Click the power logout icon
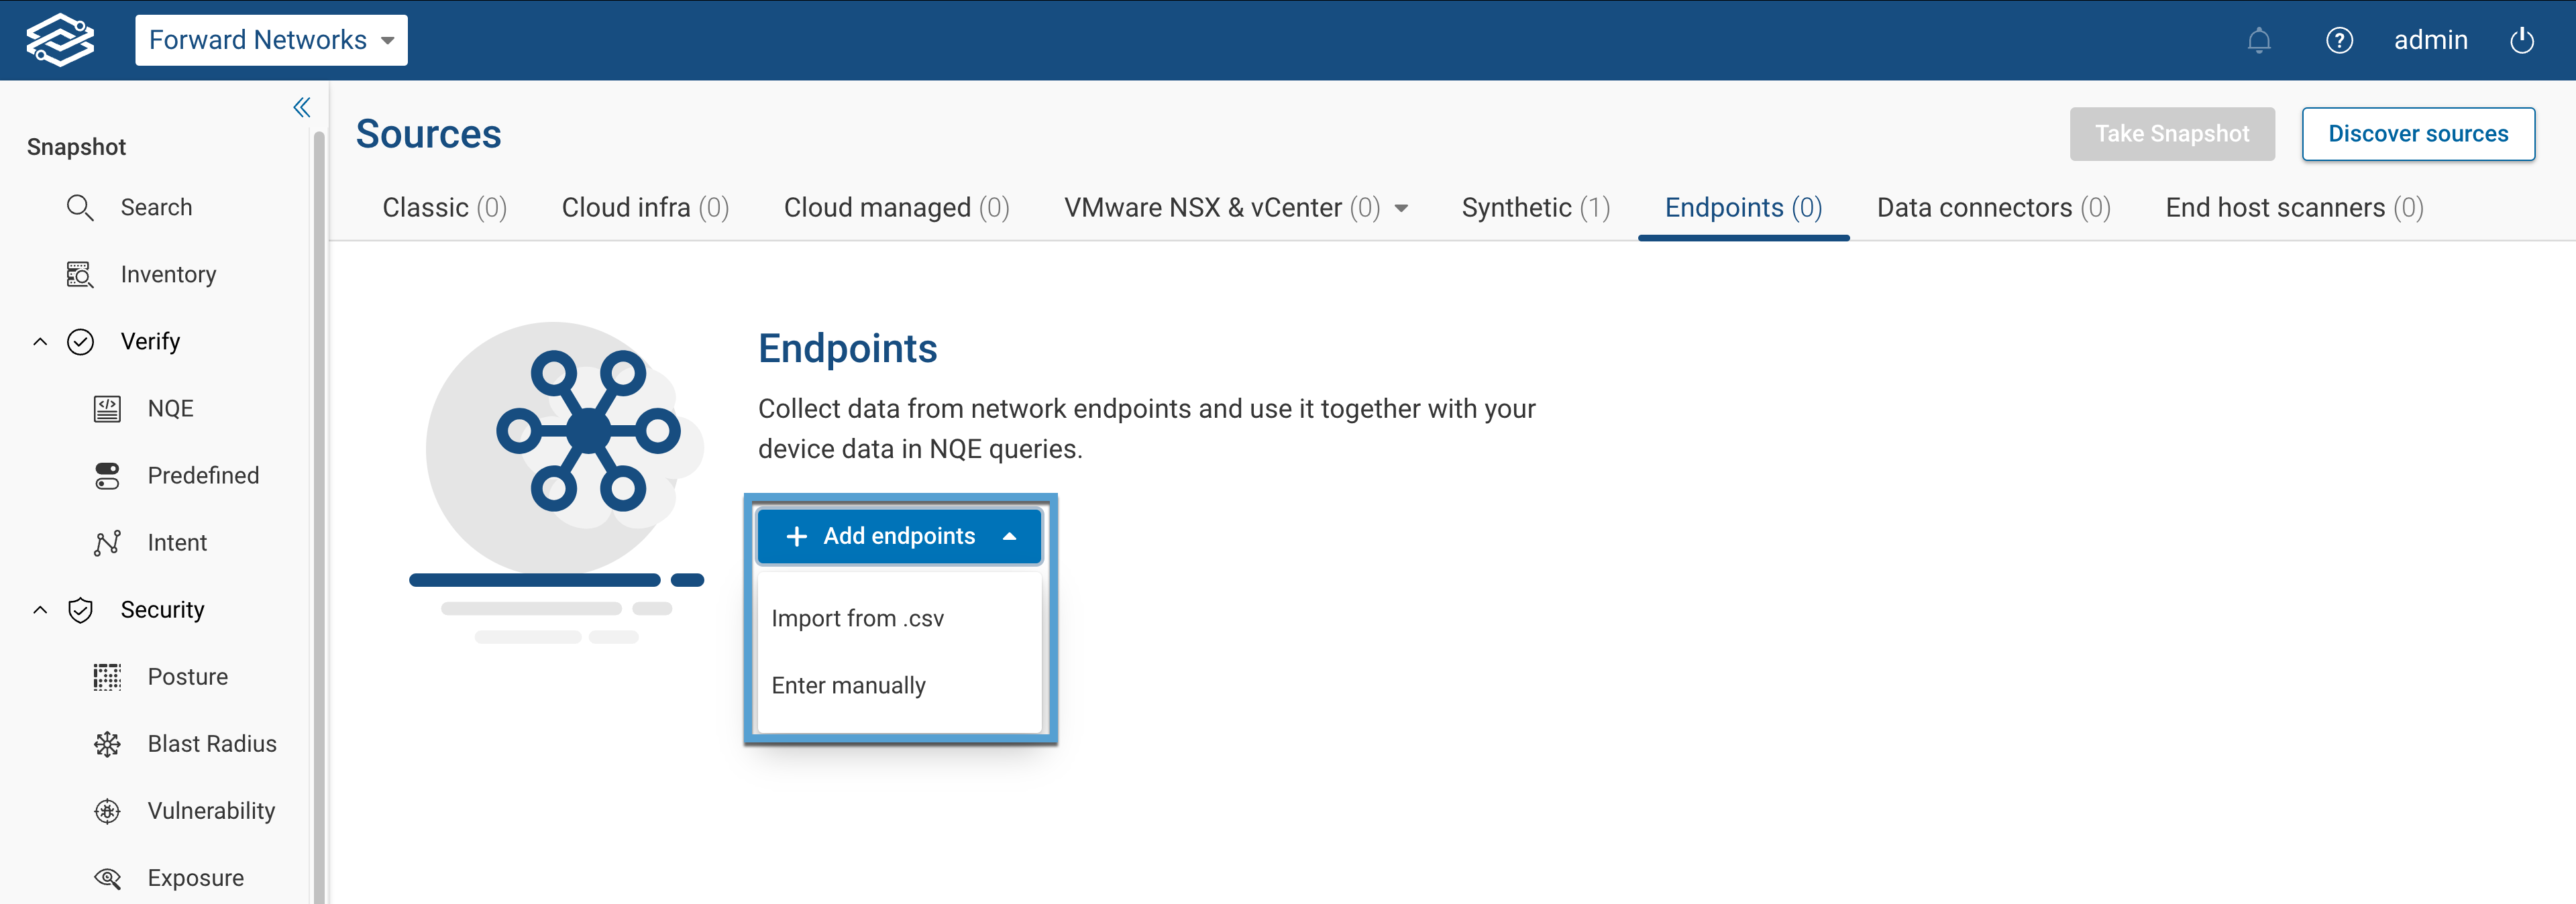This screenshot has width=2576, height=904. (x=2522, y=40)
